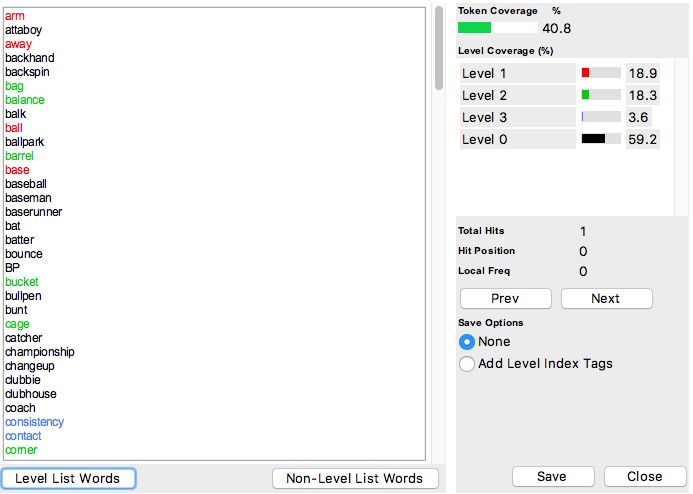The width and height of the screenshot is (693, 494).
Task: Select the word 'batter'
Action: coord(19,240)
